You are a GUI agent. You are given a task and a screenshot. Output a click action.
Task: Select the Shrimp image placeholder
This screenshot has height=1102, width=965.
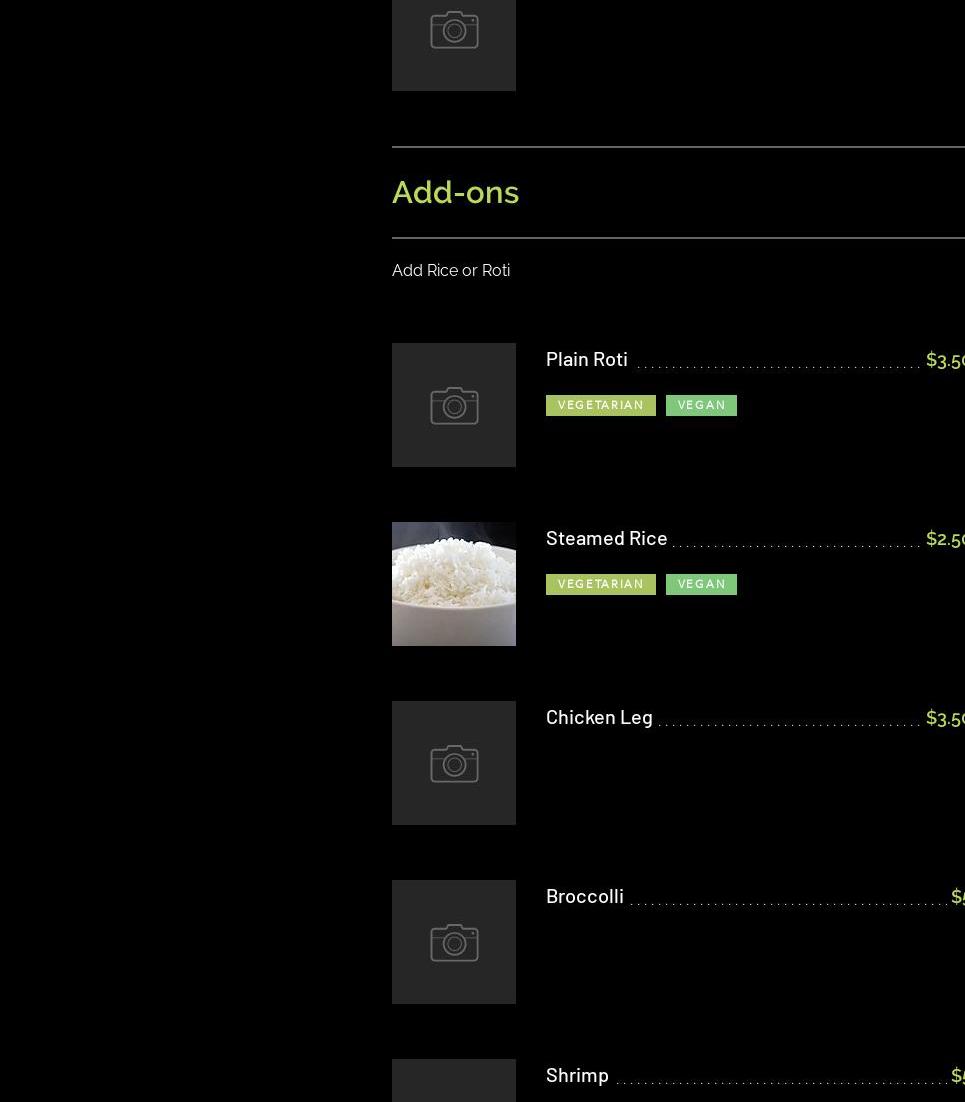(454, 1080)
